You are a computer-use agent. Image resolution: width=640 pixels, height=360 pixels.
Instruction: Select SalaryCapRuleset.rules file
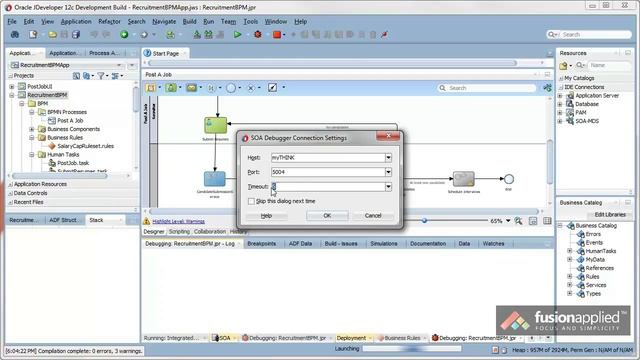click(85, 146)
